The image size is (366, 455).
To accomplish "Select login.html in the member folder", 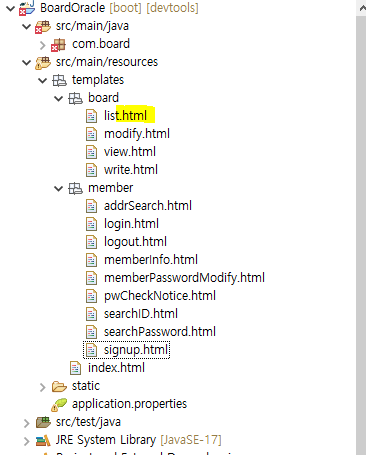I will point(131,224).
